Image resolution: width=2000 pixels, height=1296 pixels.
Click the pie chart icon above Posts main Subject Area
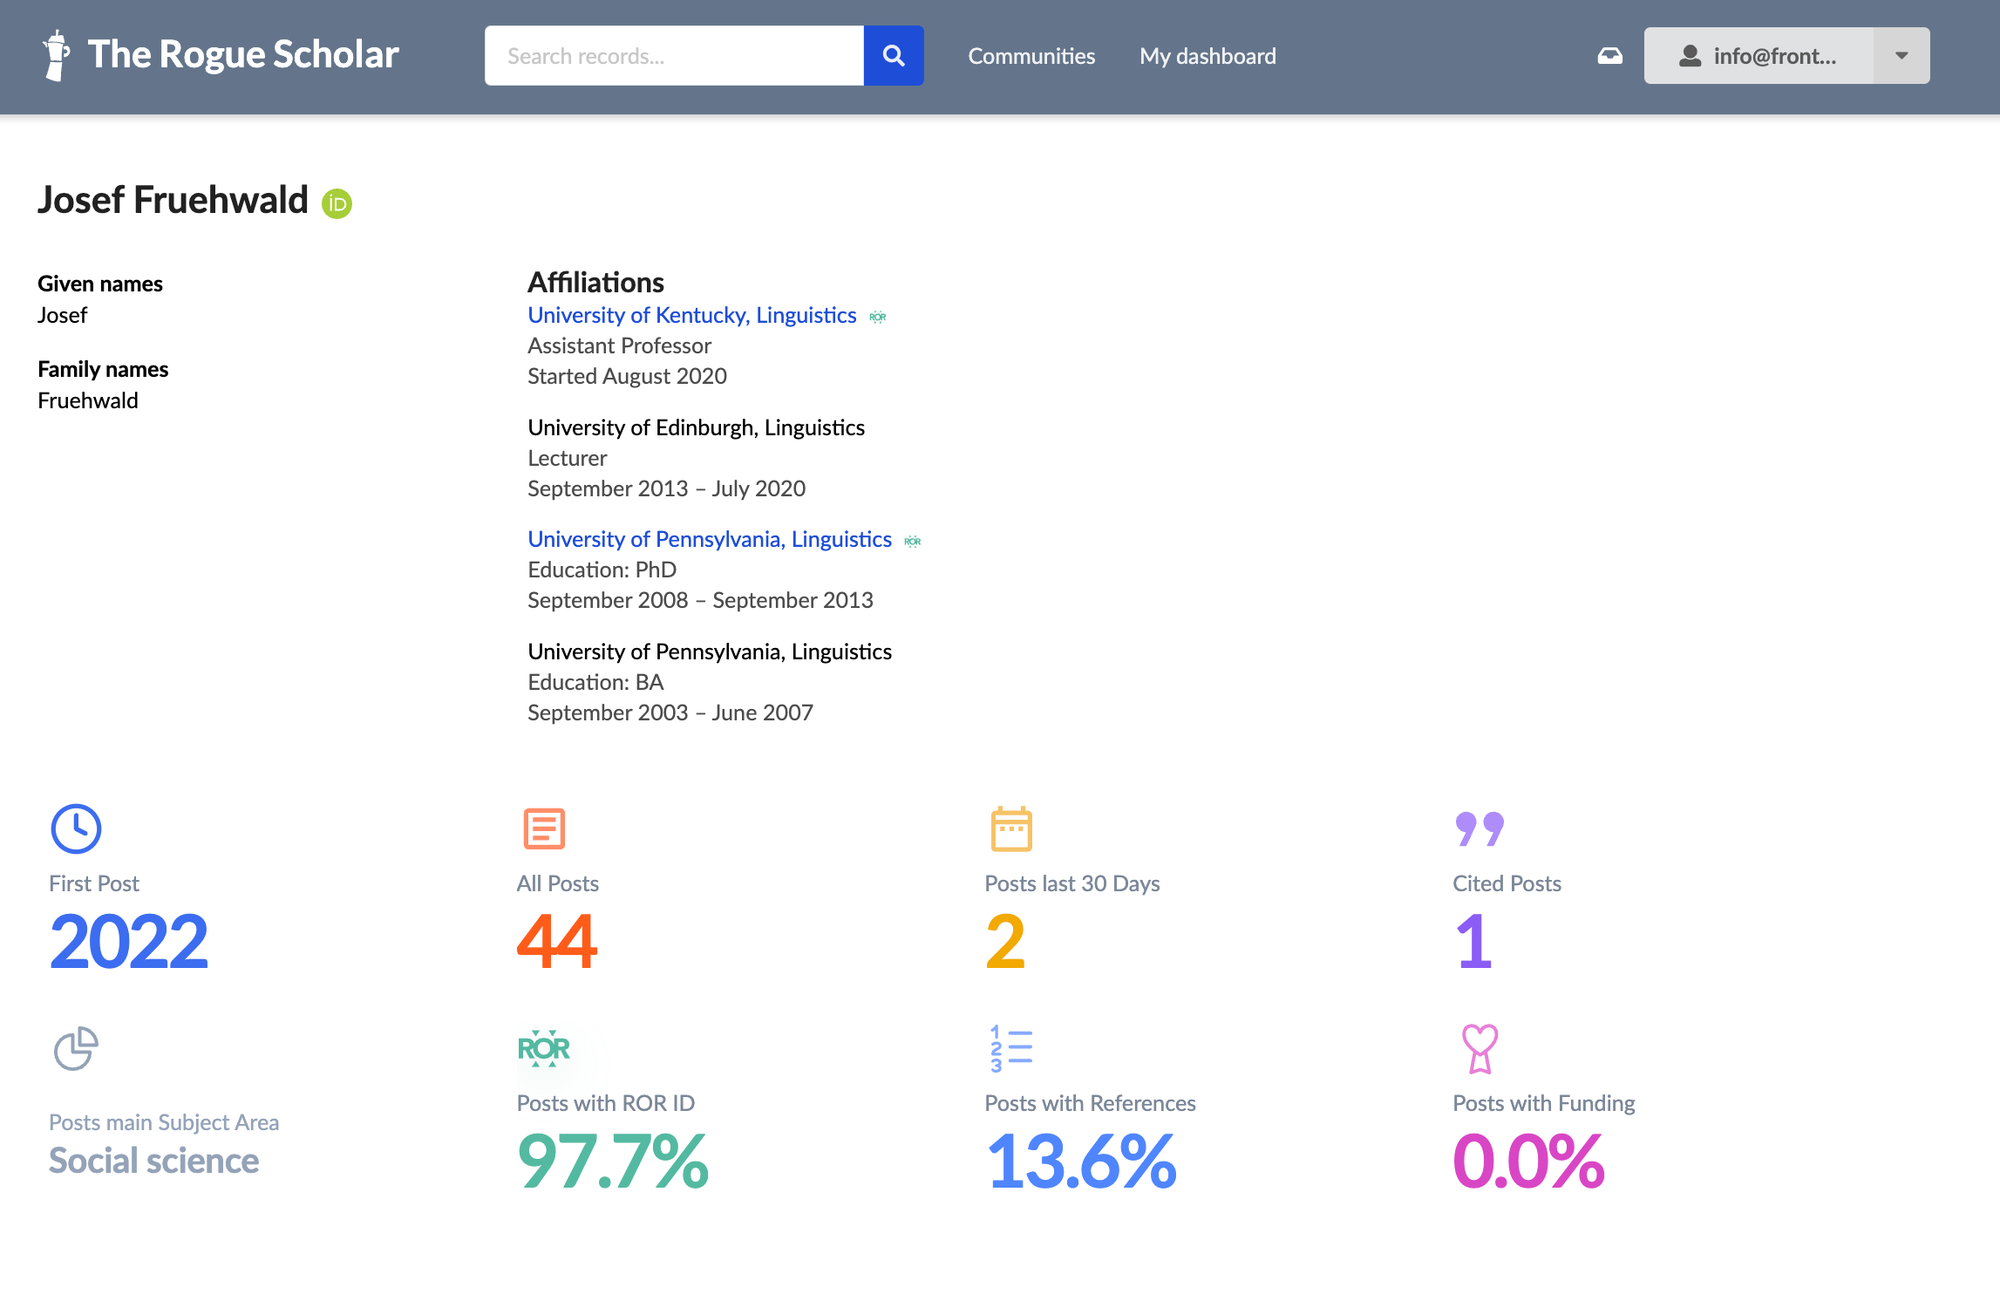76,1049
